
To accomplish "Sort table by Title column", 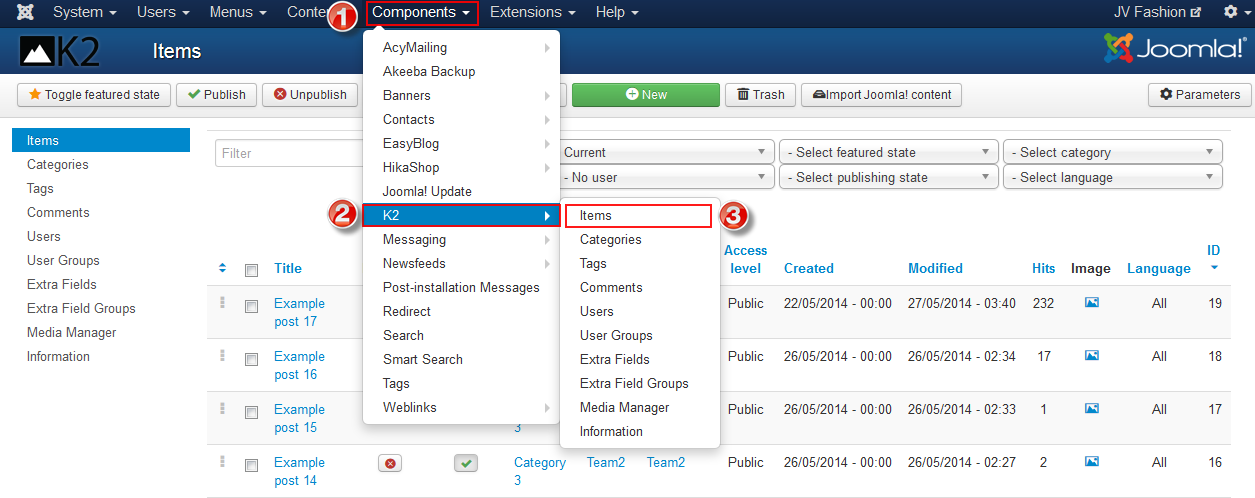I will tap(288, 268).
